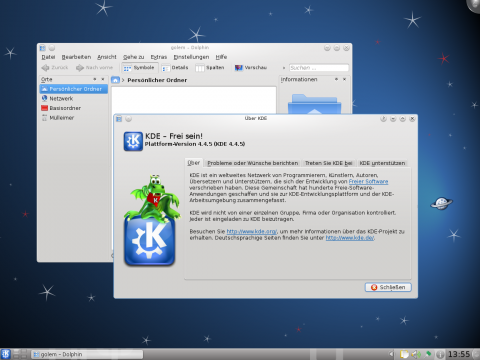This screenshot has width=480, height=360.
Task: Click the Schließen button
Action: 388,287
